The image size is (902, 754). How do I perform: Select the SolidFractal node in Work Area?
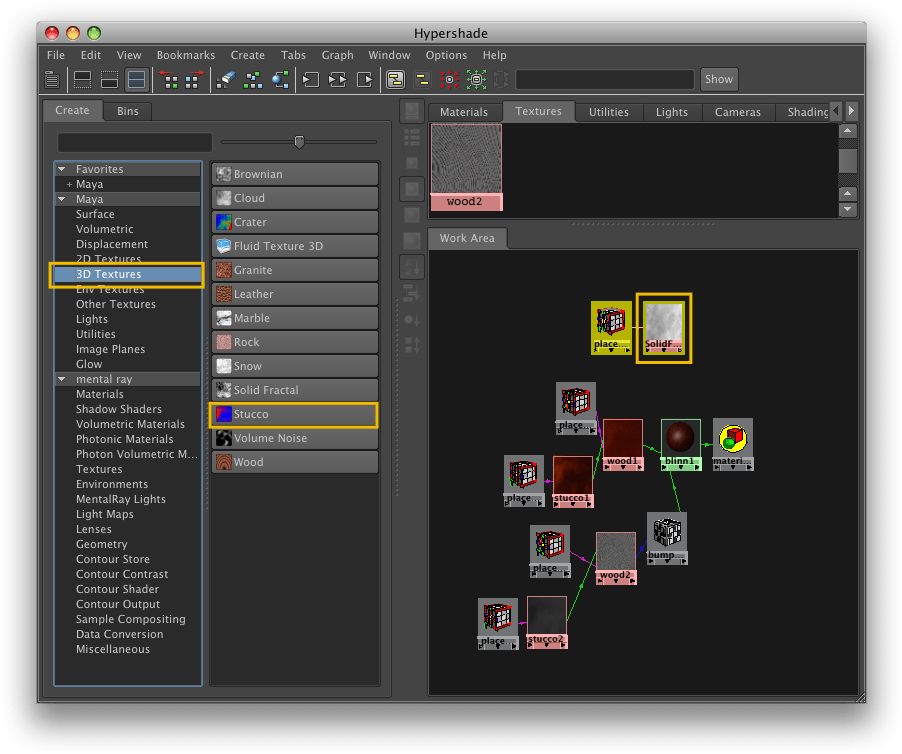[664, 327]
